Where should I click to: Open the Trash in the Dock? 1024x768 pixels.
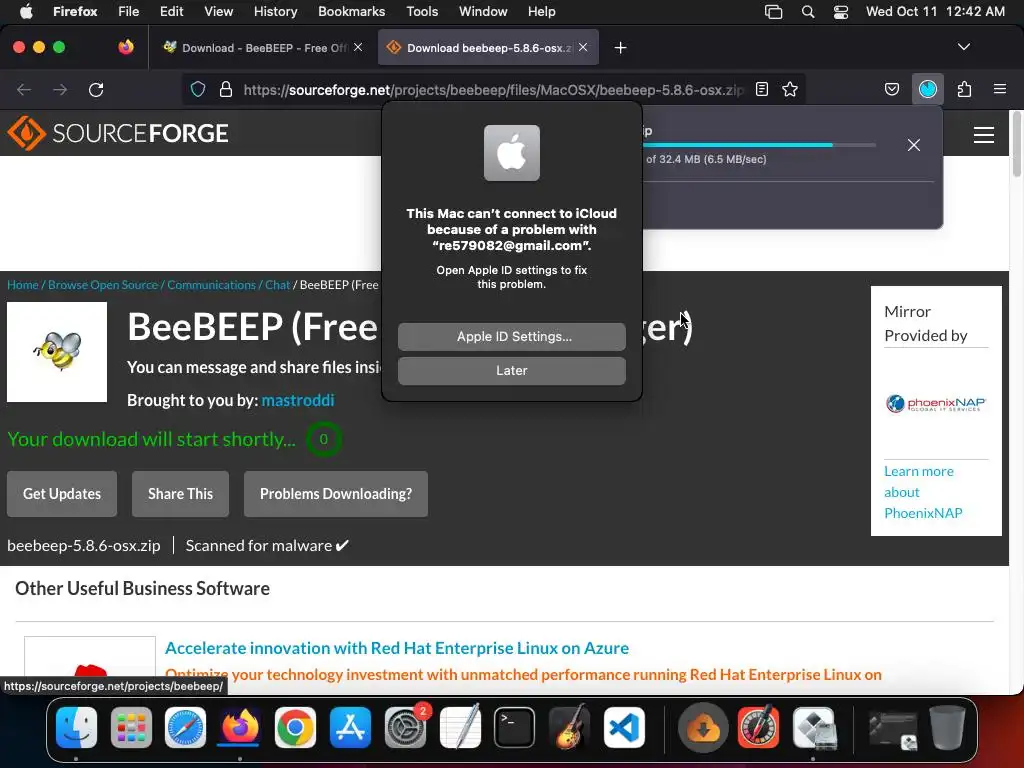(947, 728)
